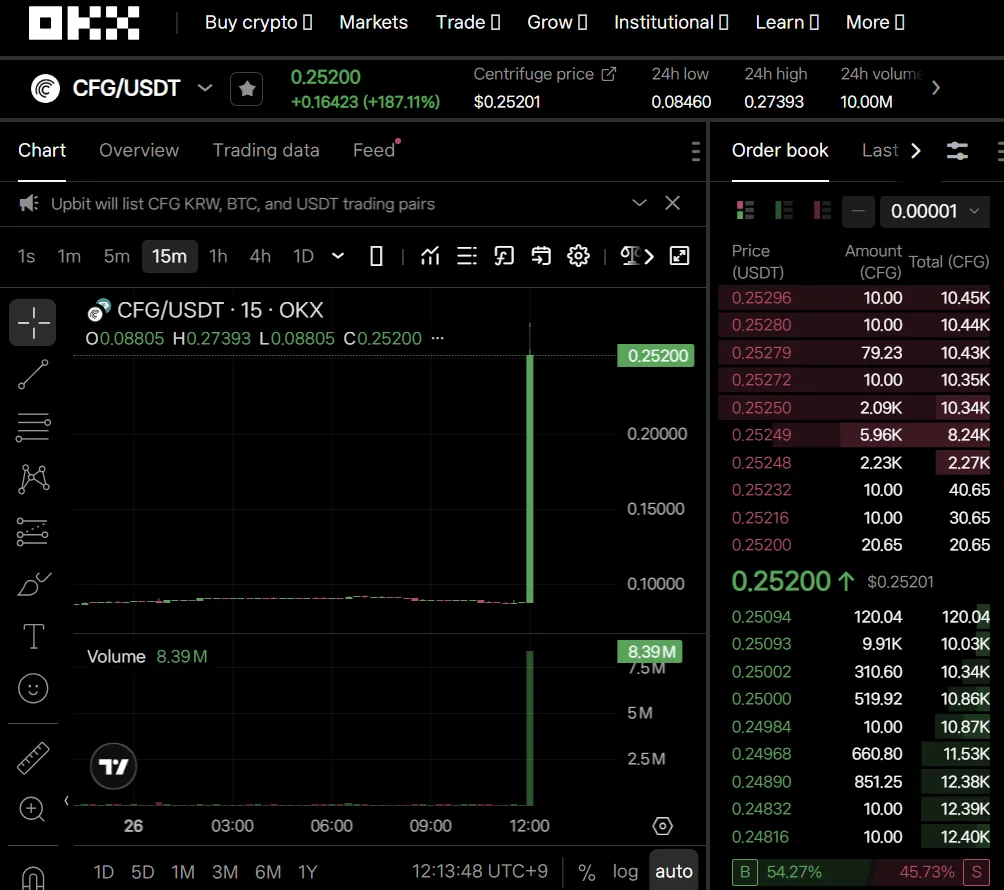Show only buy orders view
1004x890 pixels.
pos(784,211)
